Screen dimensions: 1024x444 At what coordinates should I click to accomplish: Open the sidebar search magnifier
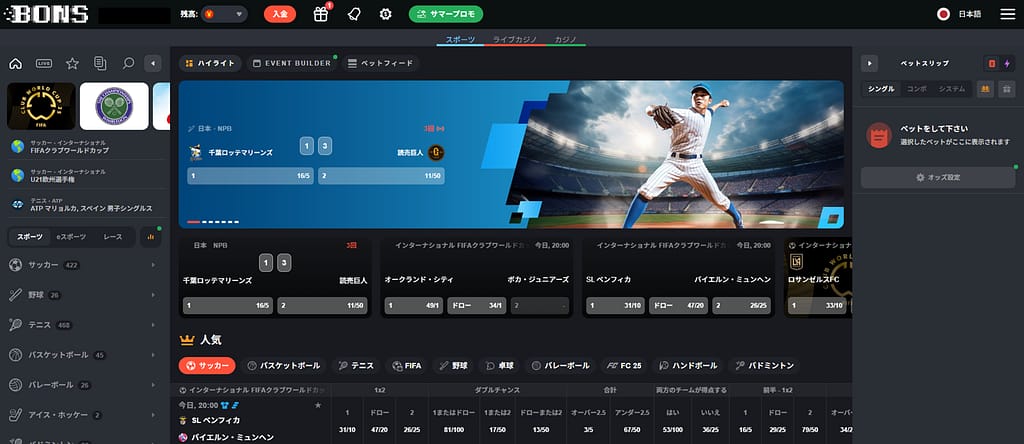(129, 63)
